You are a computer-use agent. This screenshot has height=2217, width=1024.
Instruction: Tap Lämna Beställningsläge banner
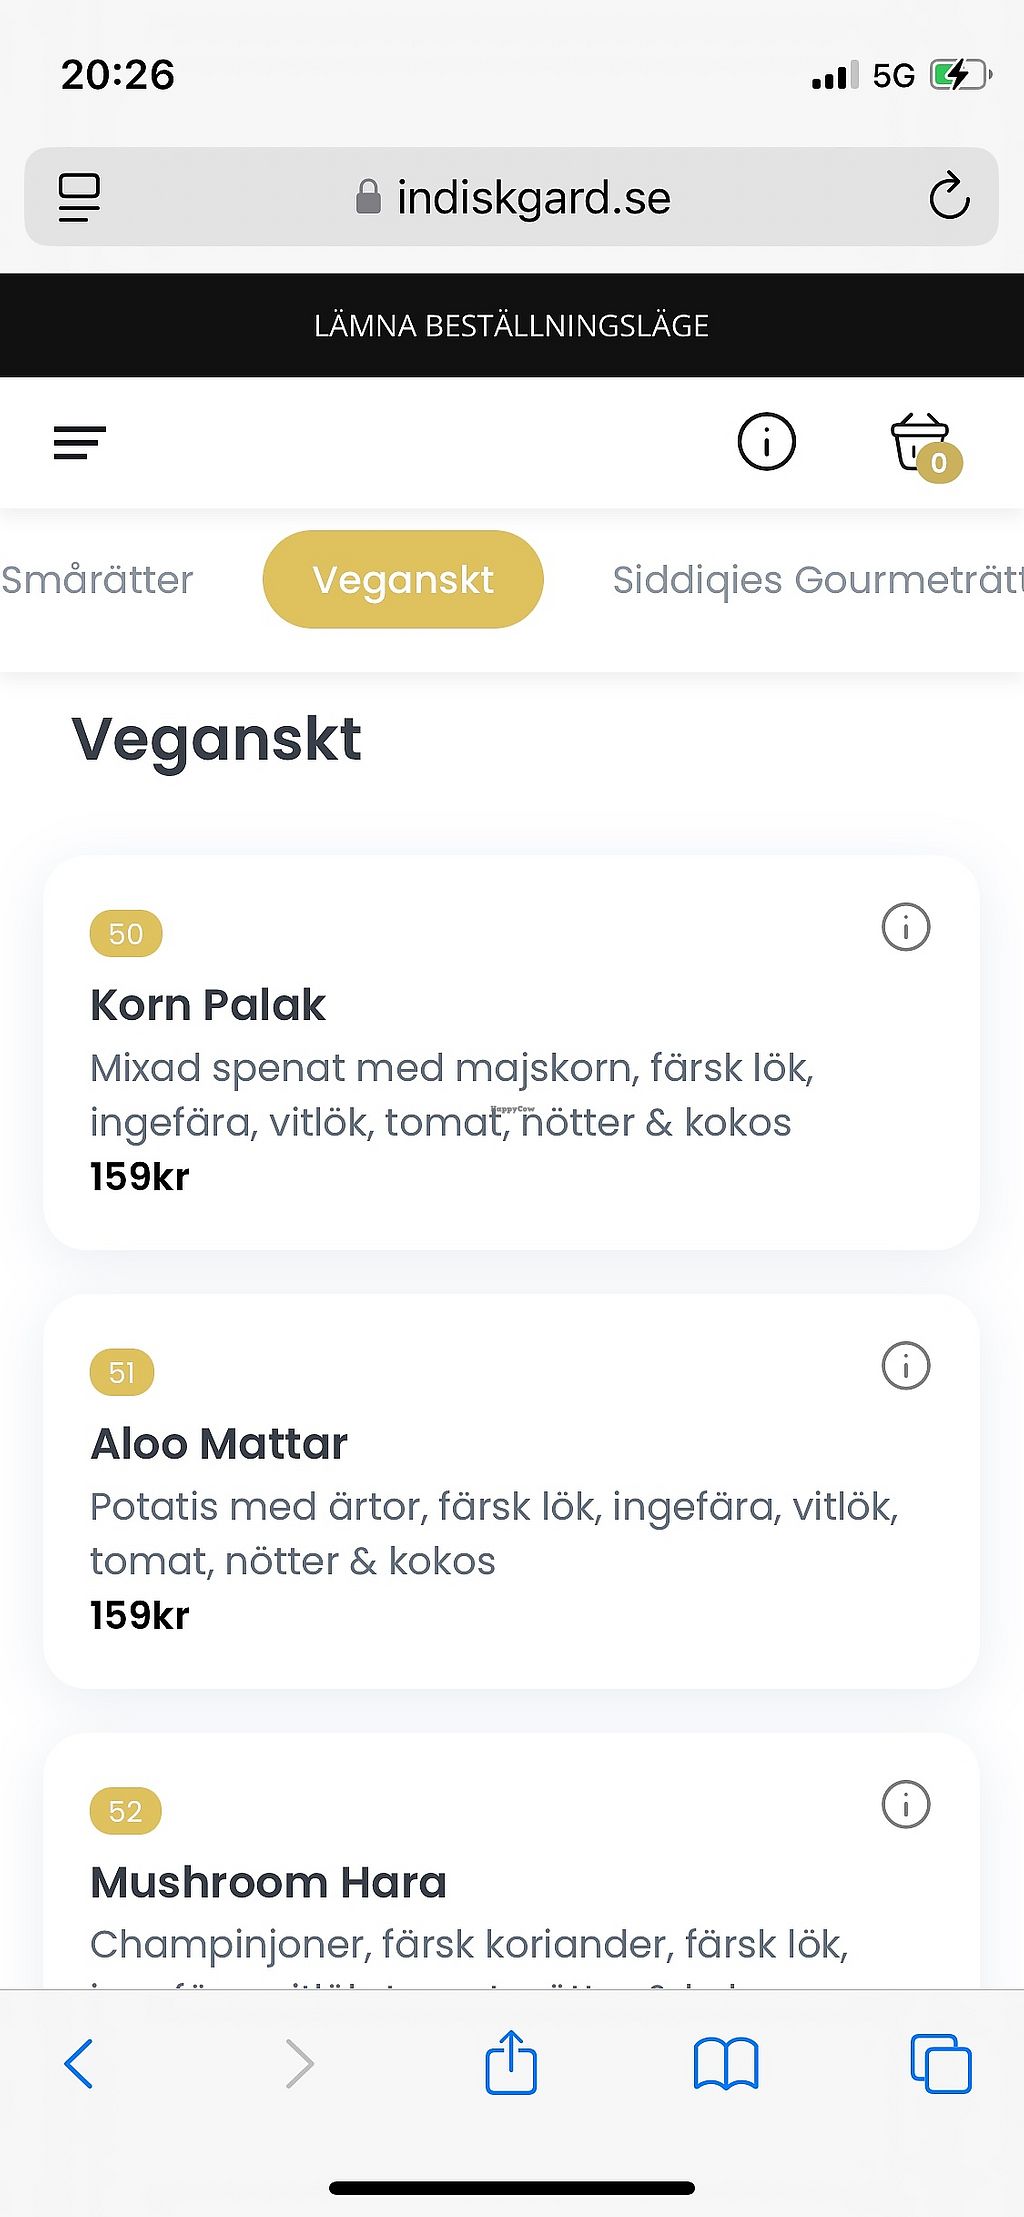511,326
